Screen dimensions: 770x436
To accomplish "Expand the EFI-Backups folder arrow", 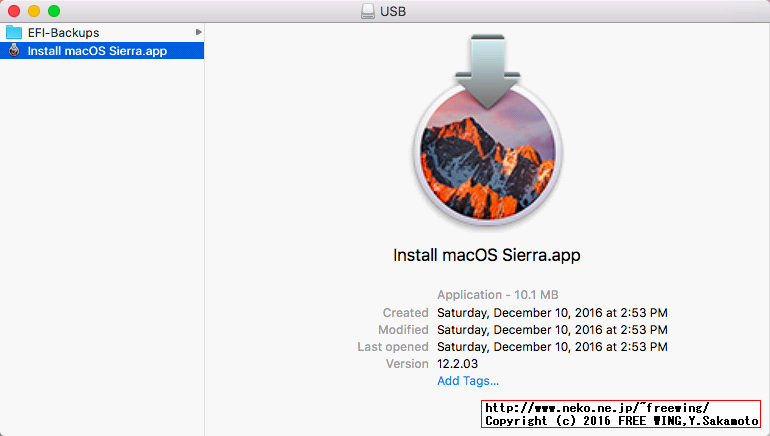I will coord(198,33).
